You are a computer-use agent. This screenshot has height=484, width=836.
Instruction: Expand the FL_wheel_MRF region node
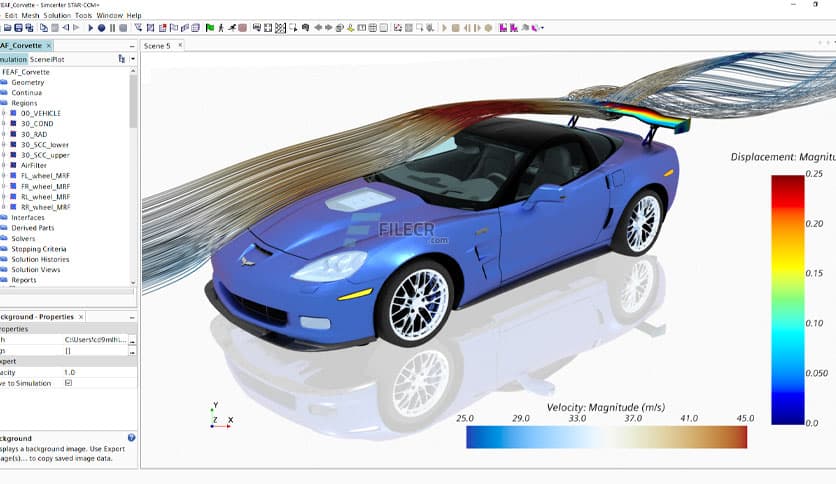tap(4, 175)
